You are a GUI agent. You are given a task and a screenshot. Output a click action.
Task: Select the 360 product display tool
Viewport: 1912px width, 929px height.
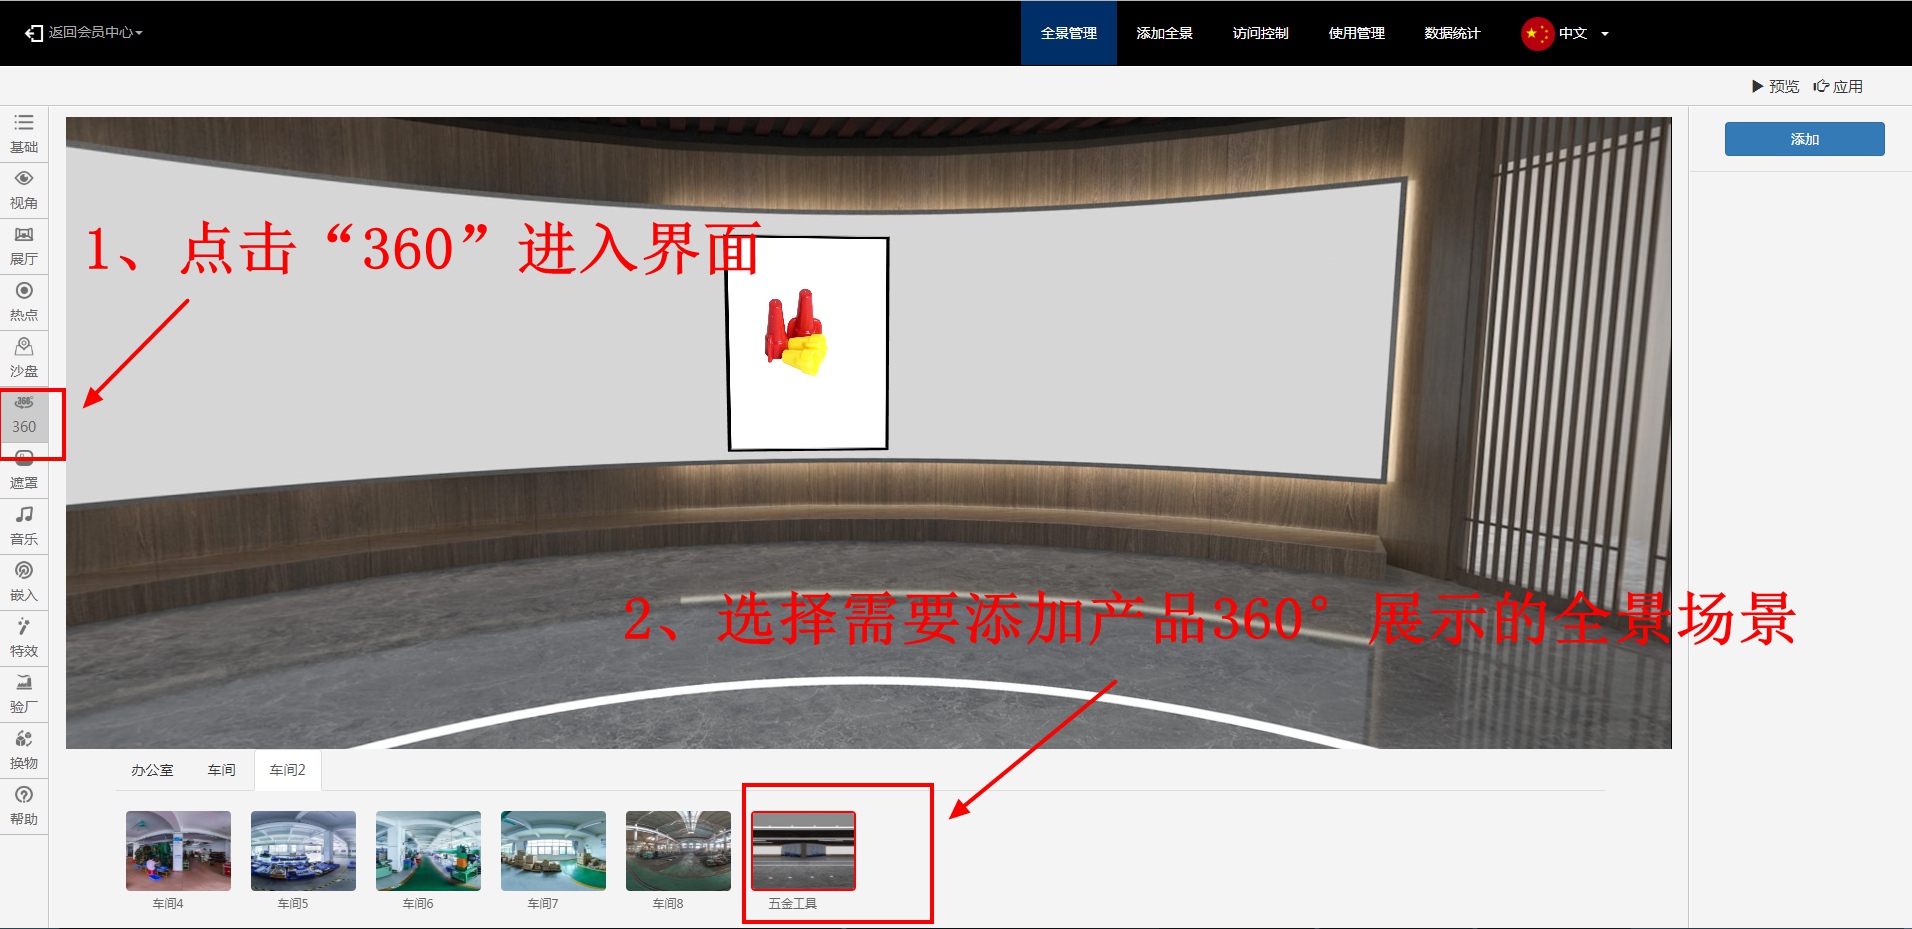click(24, 415)
